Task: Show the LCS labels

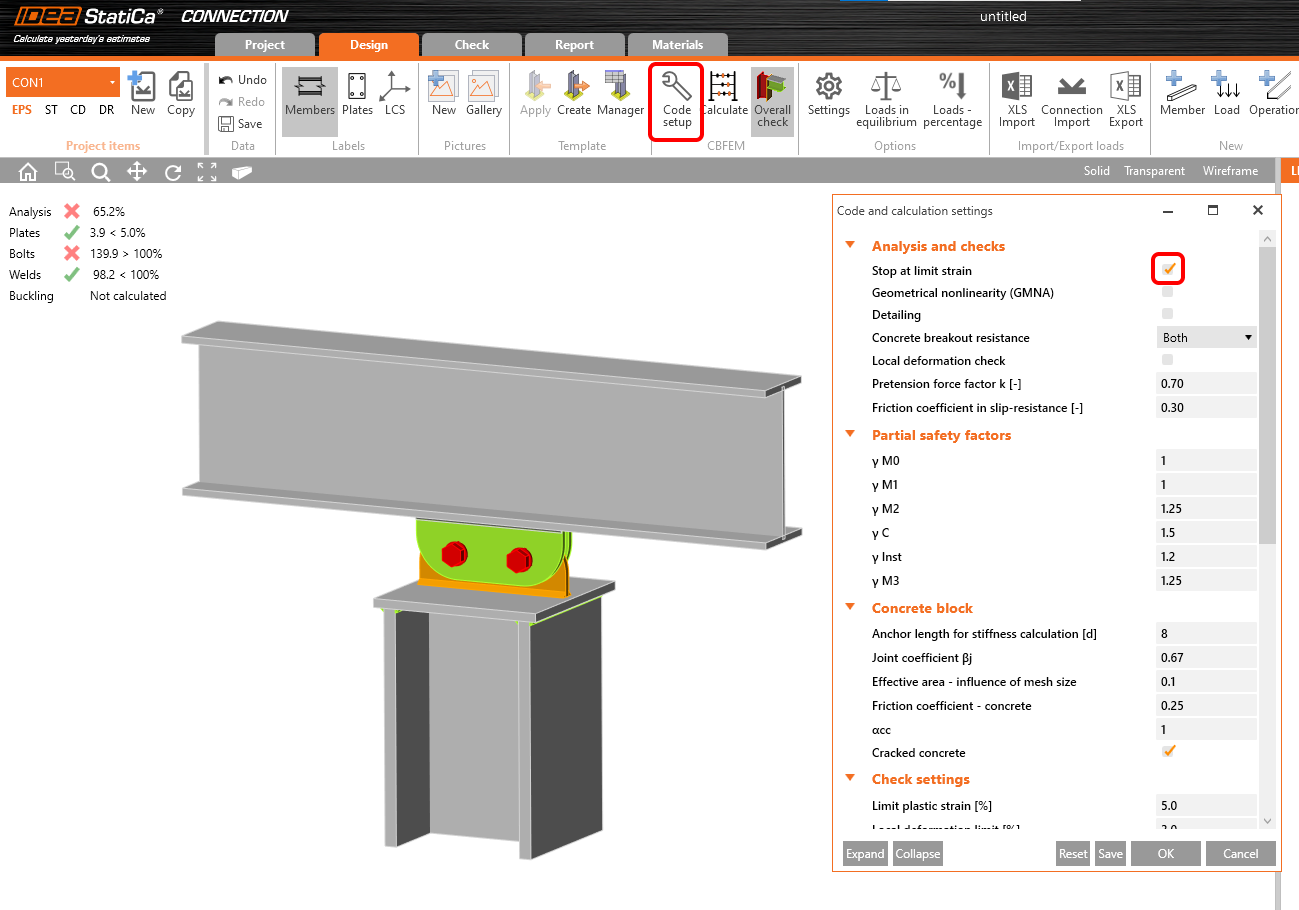Action: click(395, 94)
